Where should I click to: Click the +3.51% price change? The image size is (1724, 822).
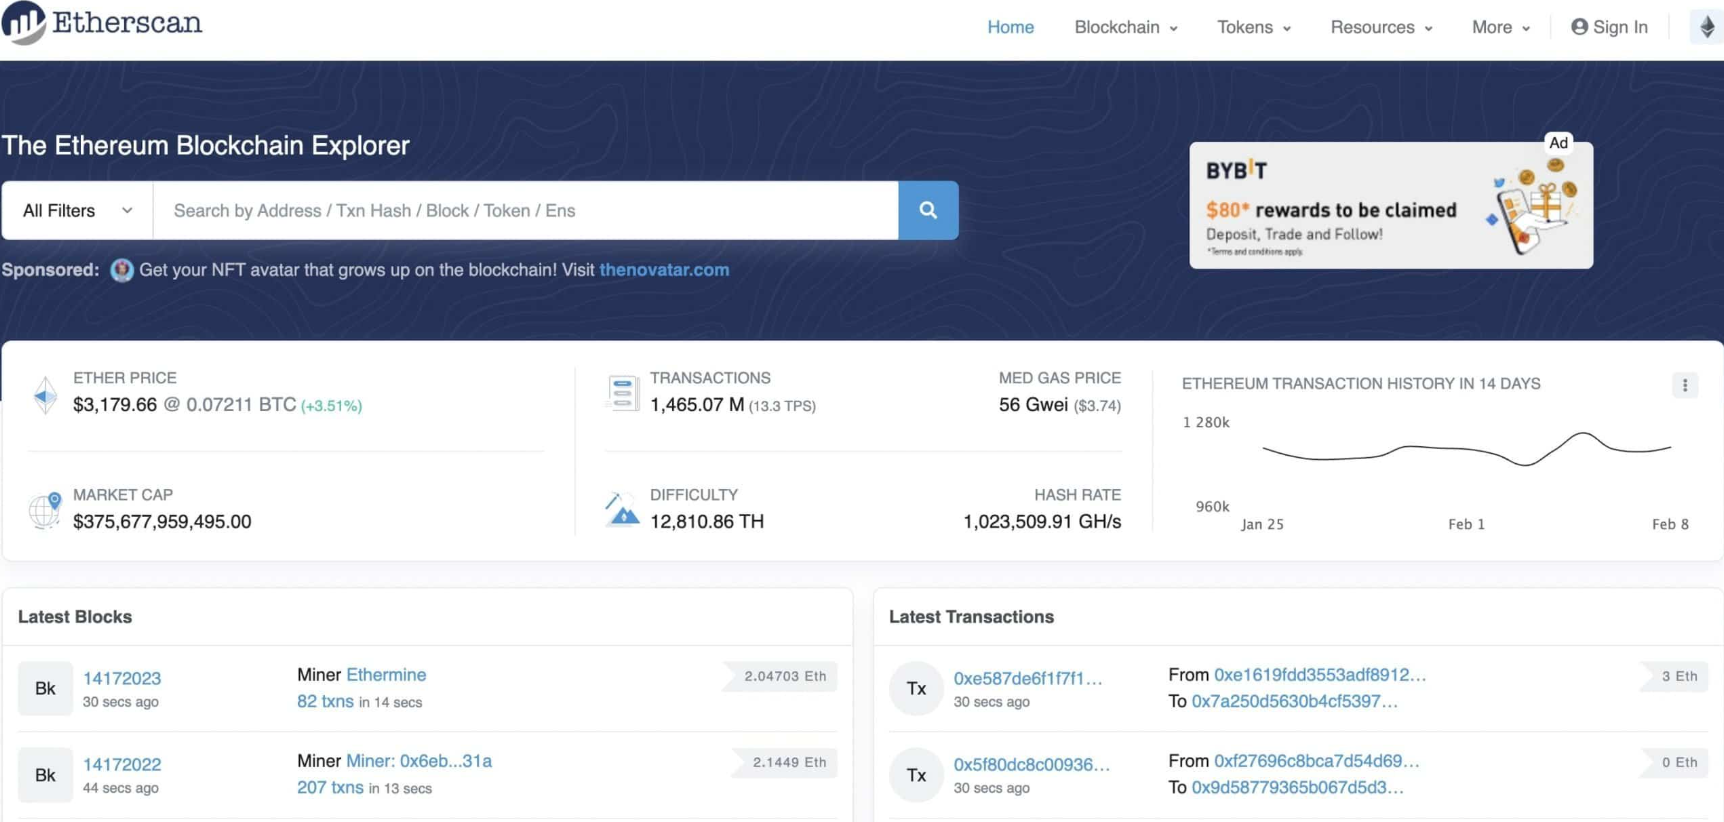click(332, 406)
